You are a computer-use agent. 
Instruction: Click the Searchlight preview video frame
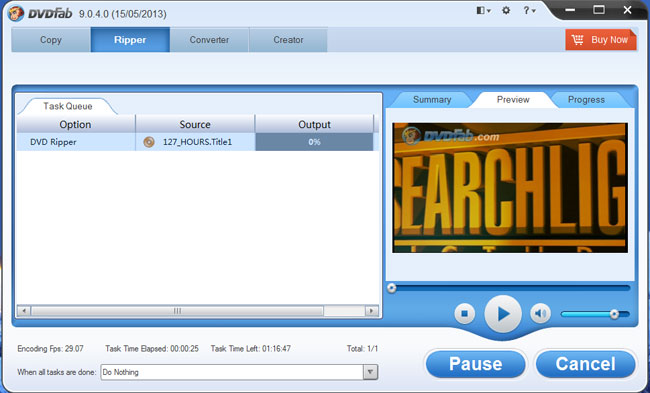pyautogui.click(x=510, y=188)
